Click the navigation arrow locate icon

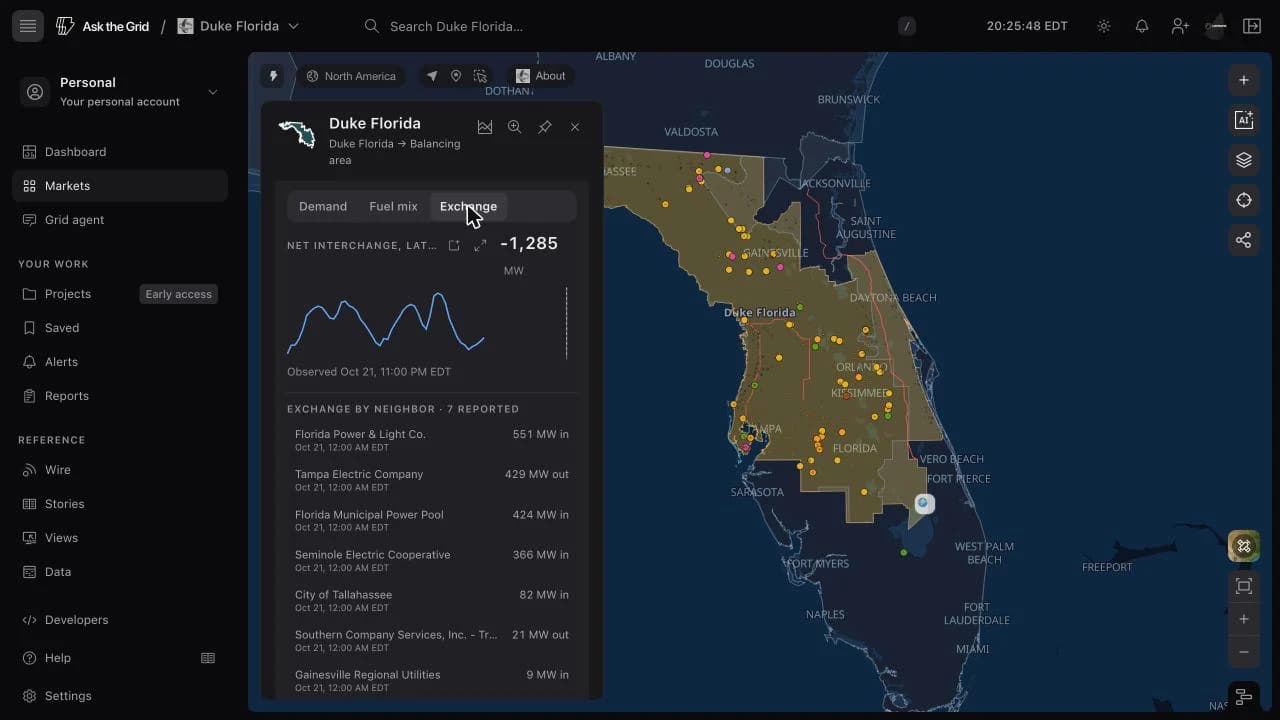click(x=432, y=76)
